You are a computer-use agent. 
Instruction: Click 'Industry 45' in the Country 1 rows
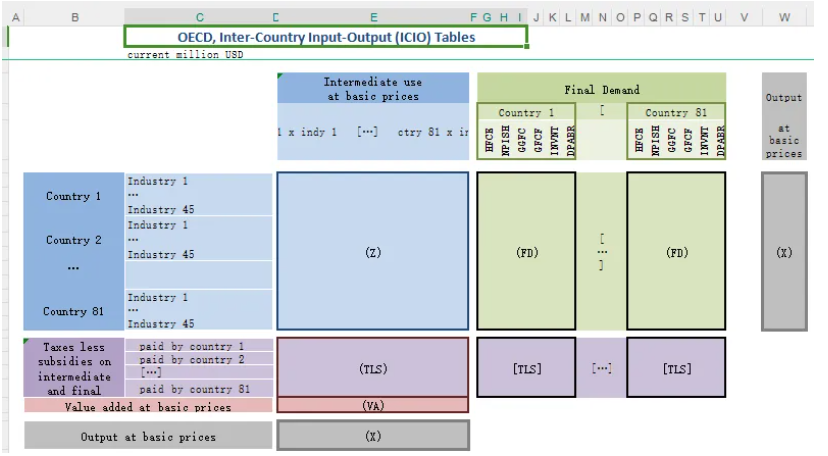point(161,210)
